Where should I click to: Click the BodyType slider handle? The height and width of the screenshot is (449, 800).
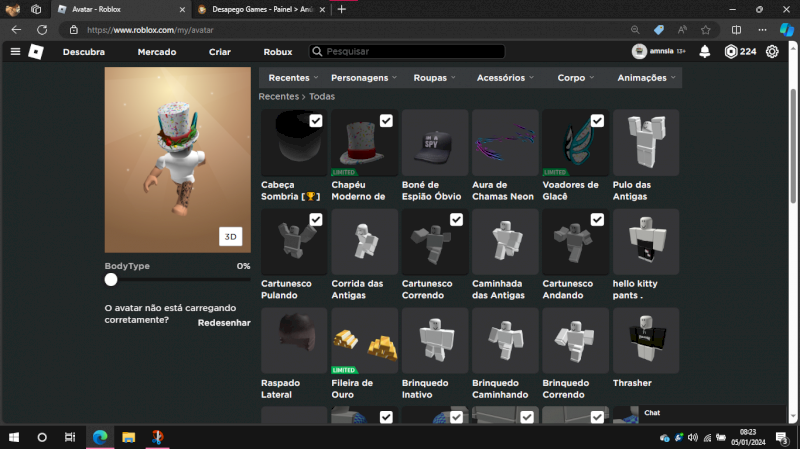111,280
